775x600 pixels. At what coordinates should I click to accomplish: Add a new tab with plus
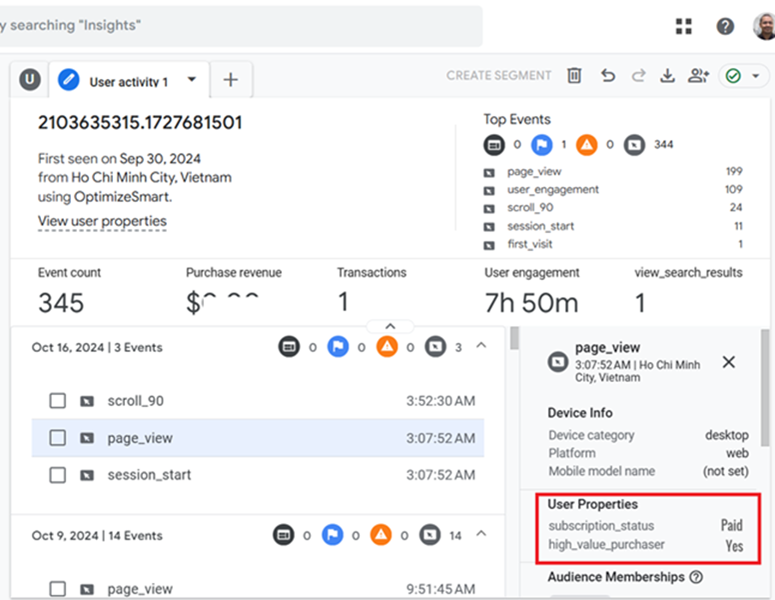(231, 80)
